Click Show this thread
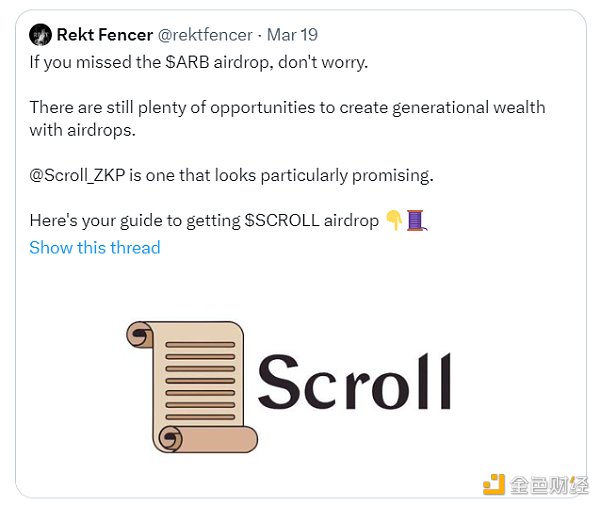The height and width of the screenshot is (506, 600). [x=95, y=247]
